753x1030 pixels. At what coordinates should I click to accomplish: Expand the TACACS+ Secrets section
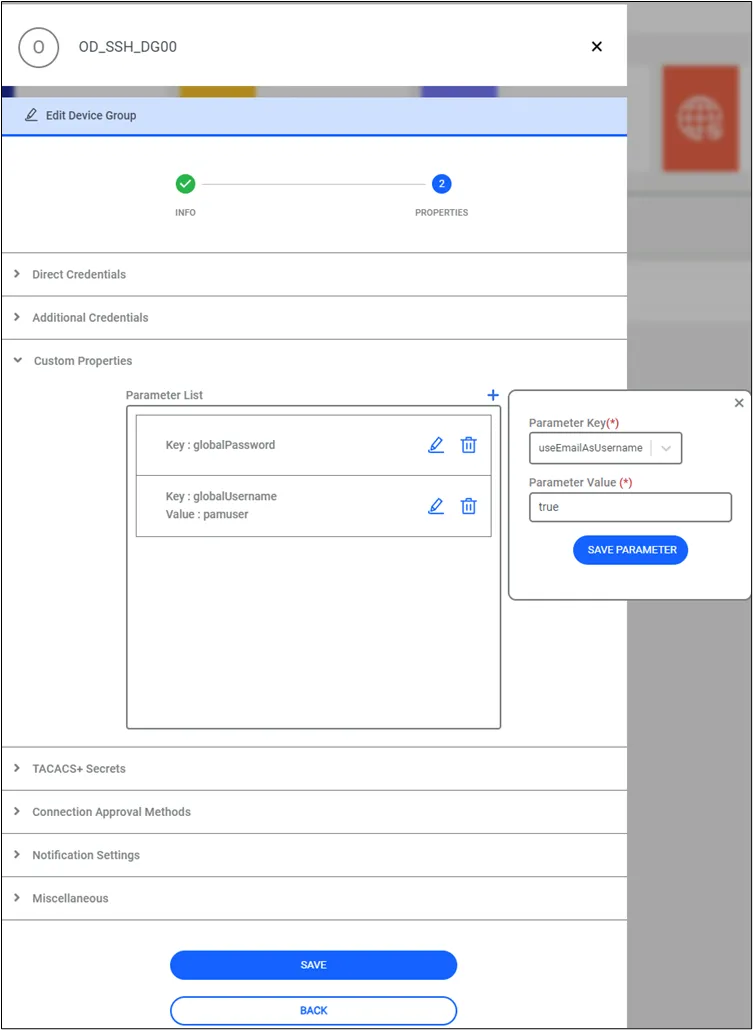tap(314, 768)
